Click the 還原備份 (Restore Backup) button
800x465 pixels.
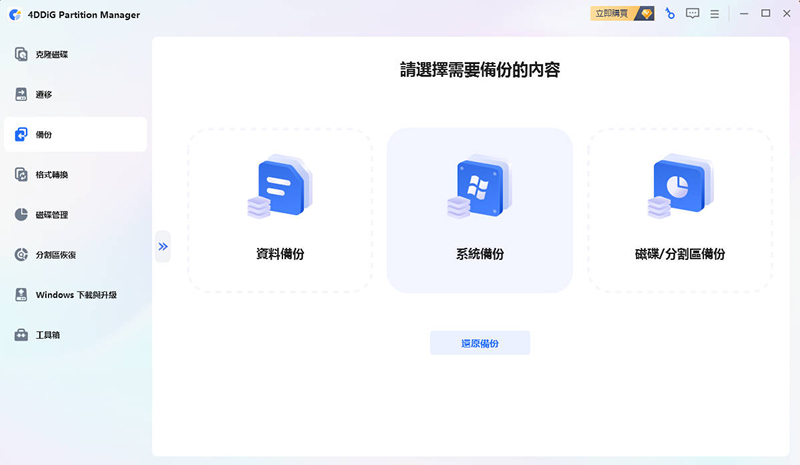tap(480, 343)
